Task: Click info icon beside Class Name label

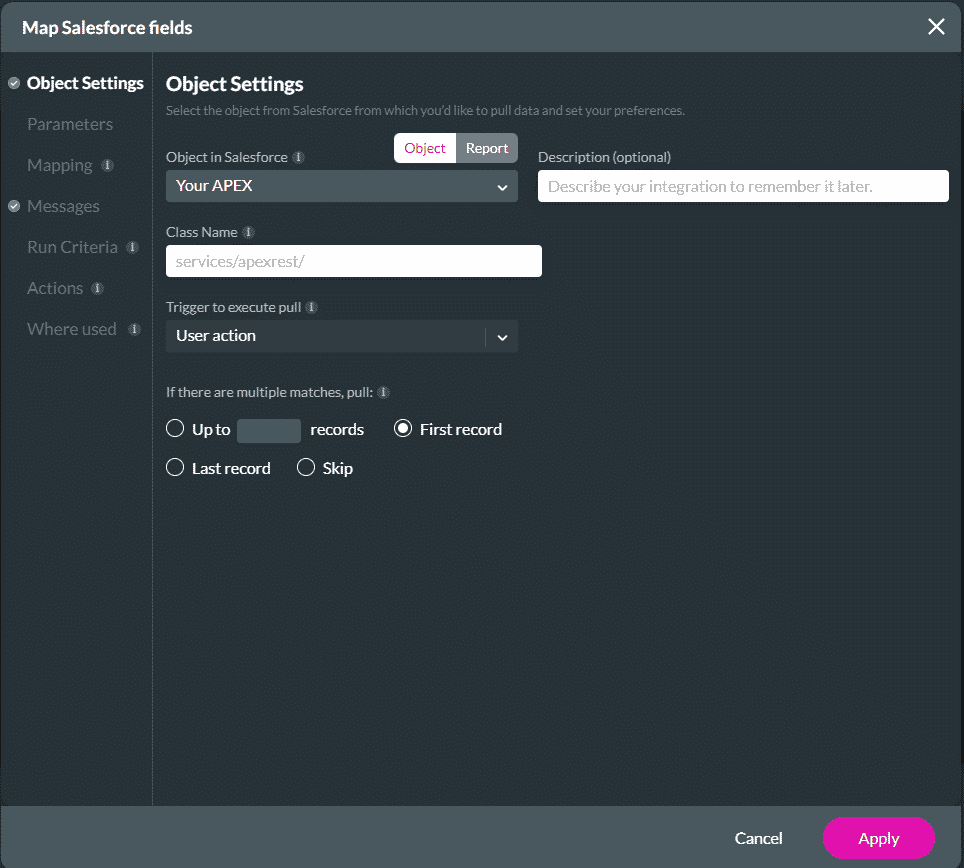Action: tap(249, 232)
